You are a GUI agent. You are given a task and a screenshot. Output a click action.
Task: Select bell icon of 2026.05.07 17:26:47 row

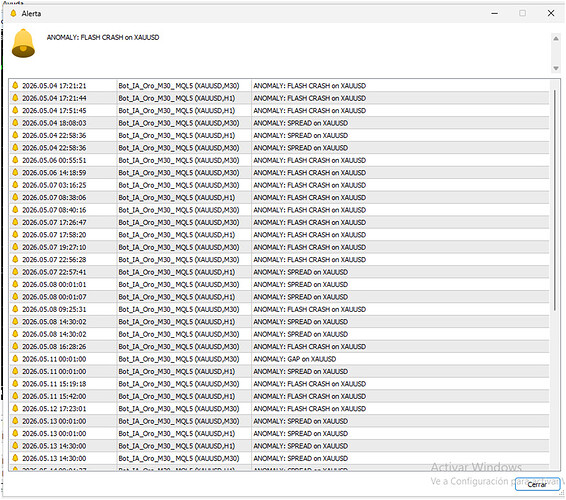tap(15, 222)
